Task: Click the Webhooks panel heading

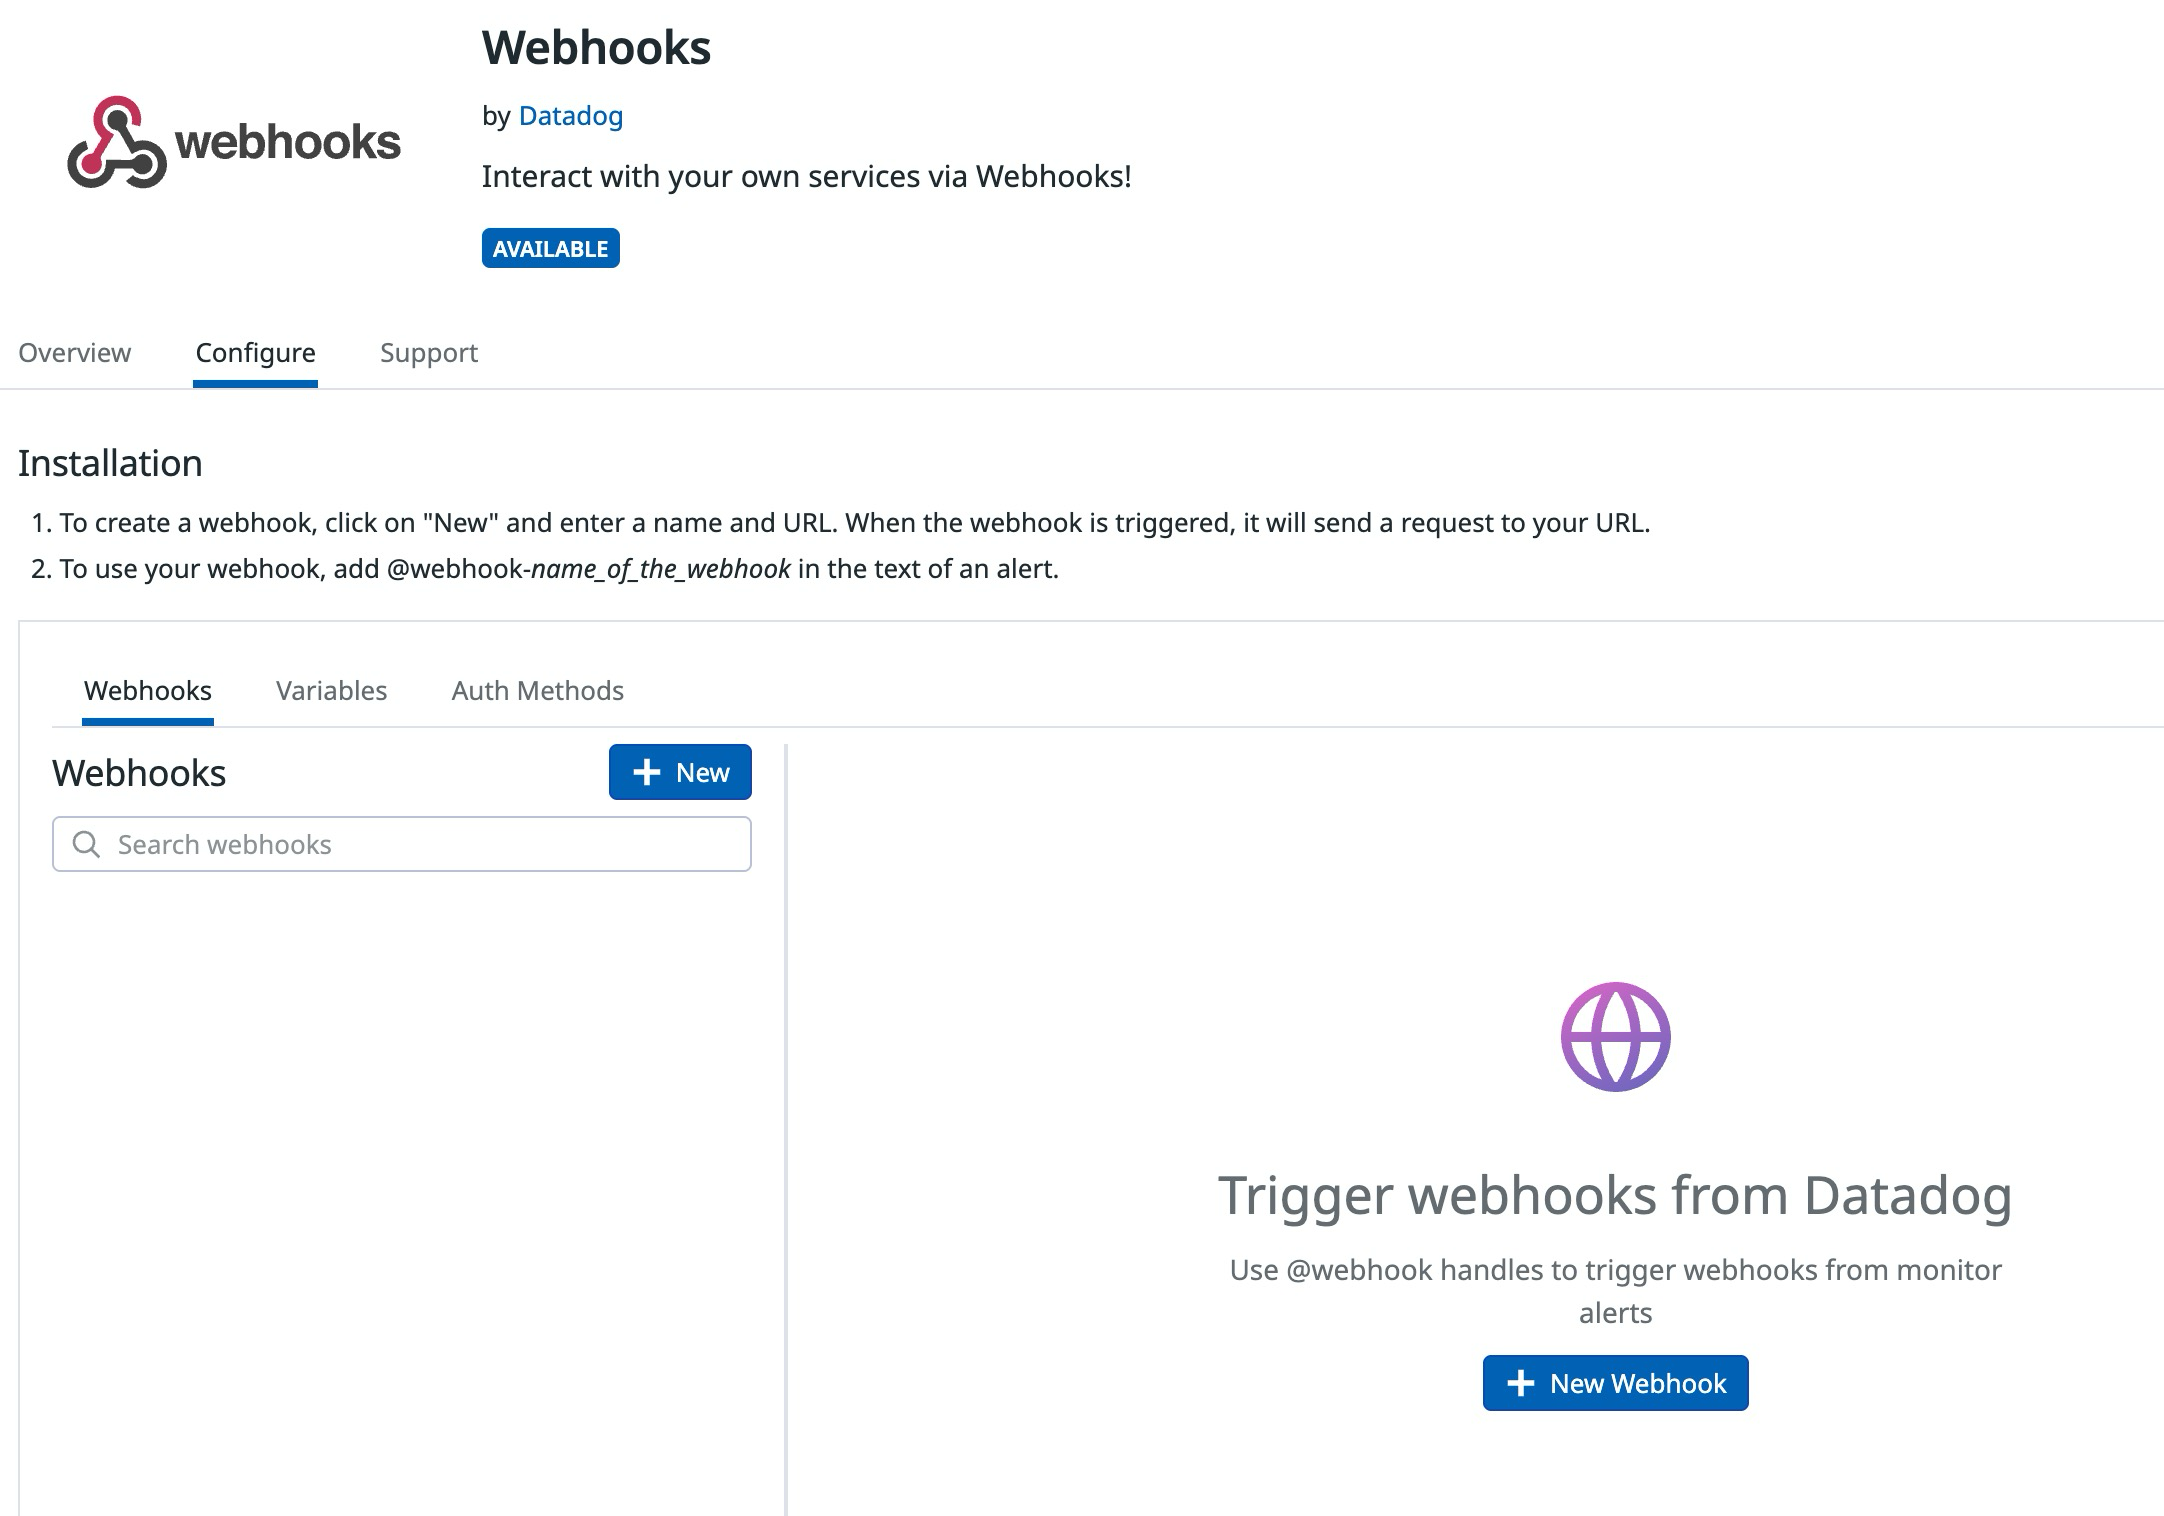Action: pyautogui.click(x=139, y=772)
